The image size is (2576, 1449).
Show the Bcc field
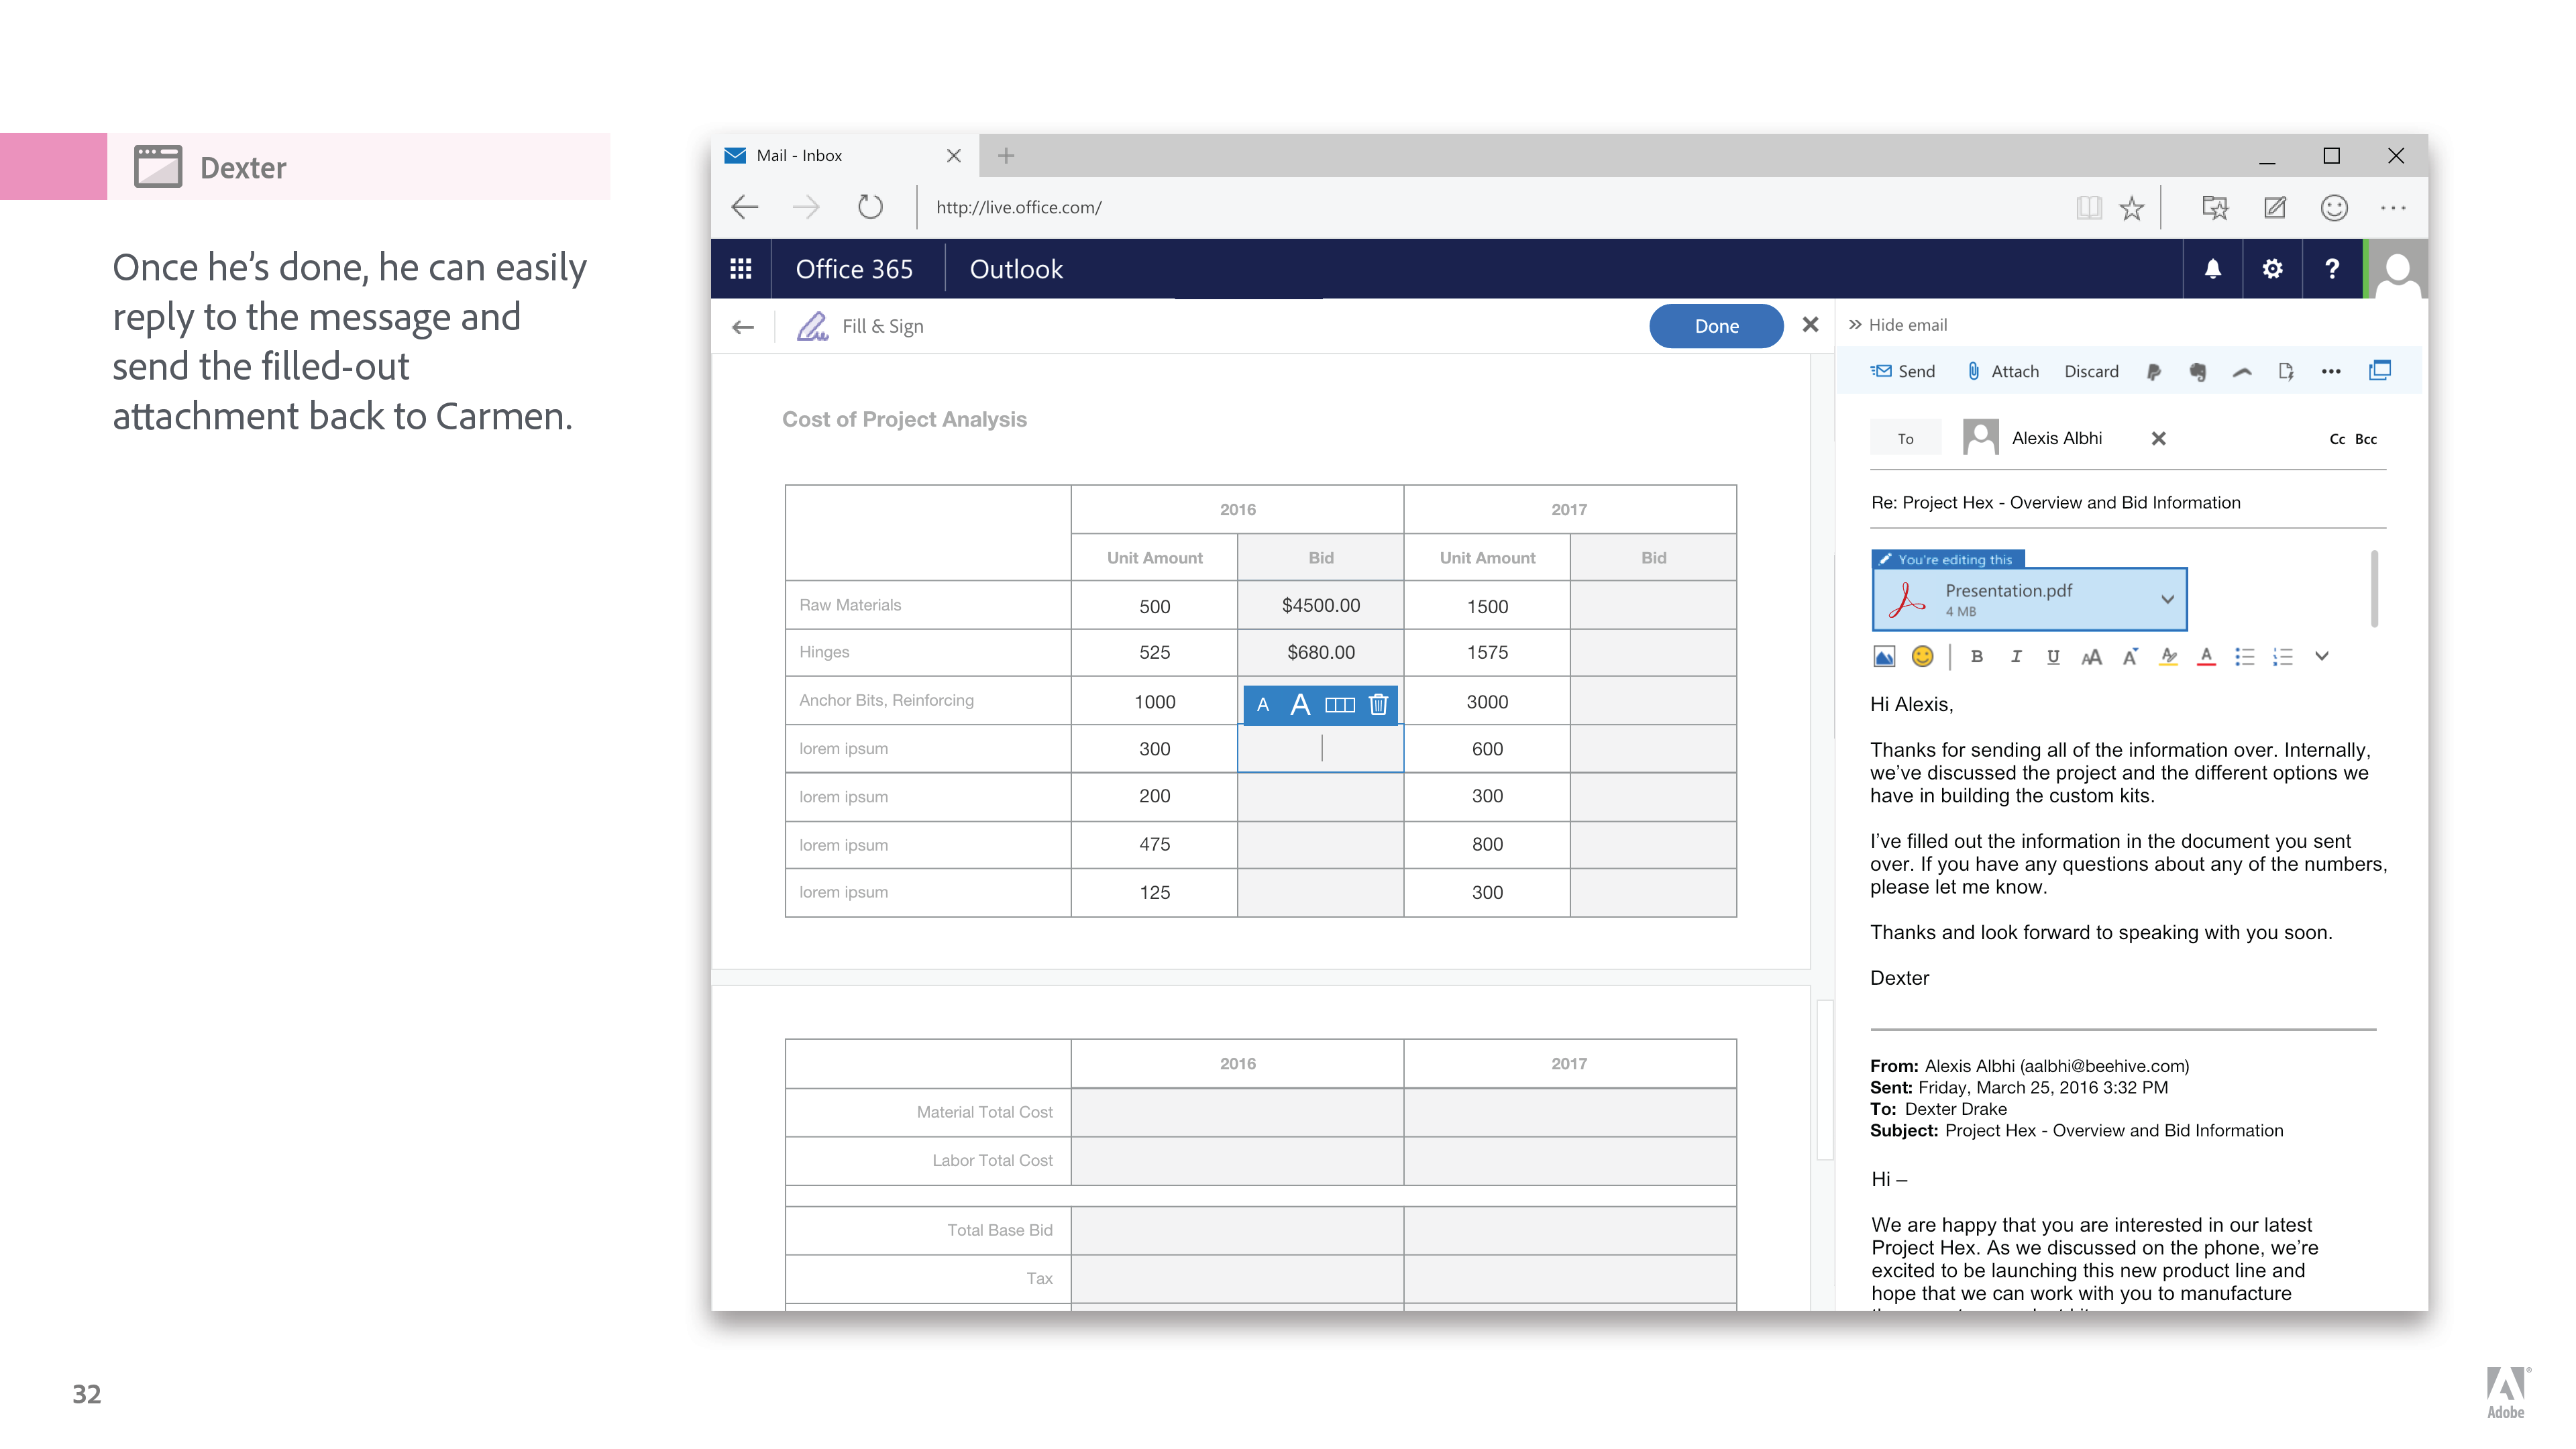pos(2366,439)
